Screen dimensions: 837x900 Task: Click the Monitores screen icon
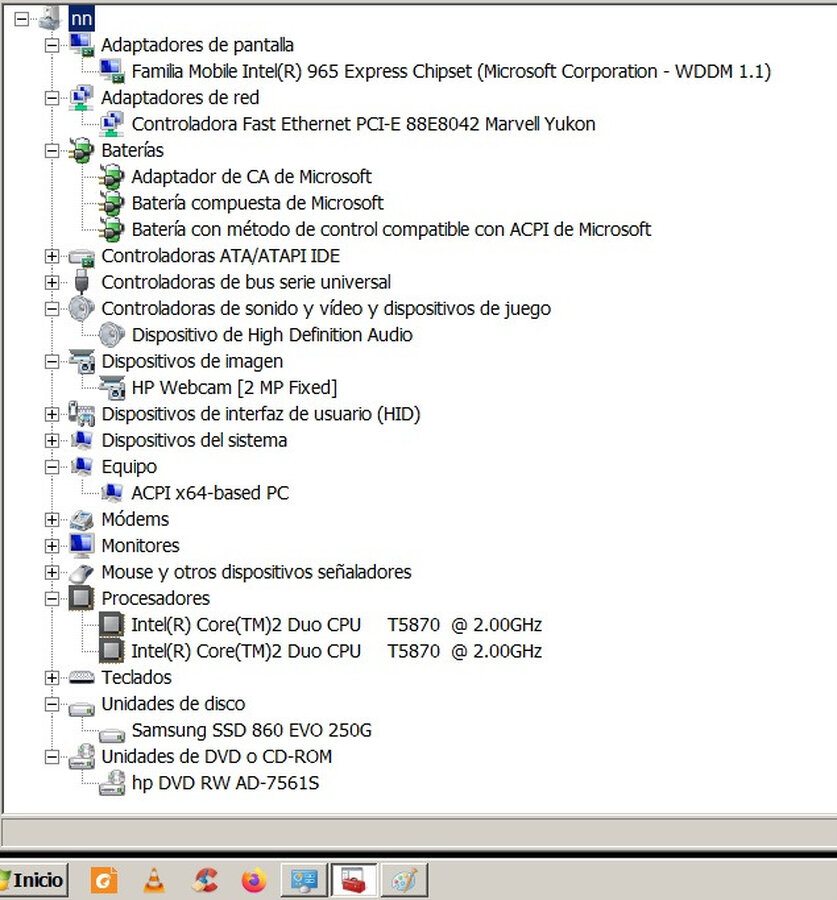(82, 545)
